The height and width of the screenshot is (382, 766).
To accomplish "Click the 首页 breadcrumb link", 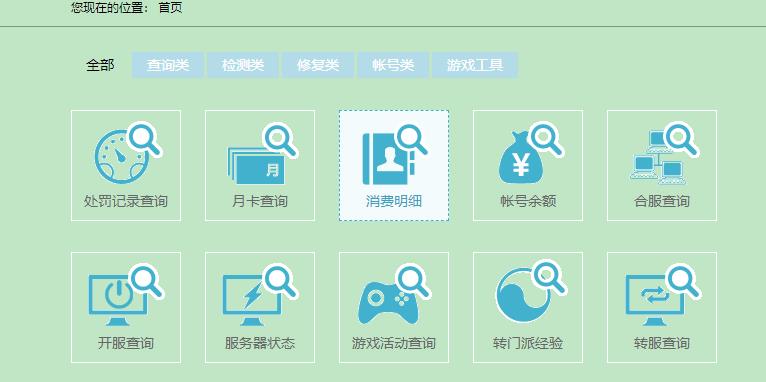I will pos(170,8).
